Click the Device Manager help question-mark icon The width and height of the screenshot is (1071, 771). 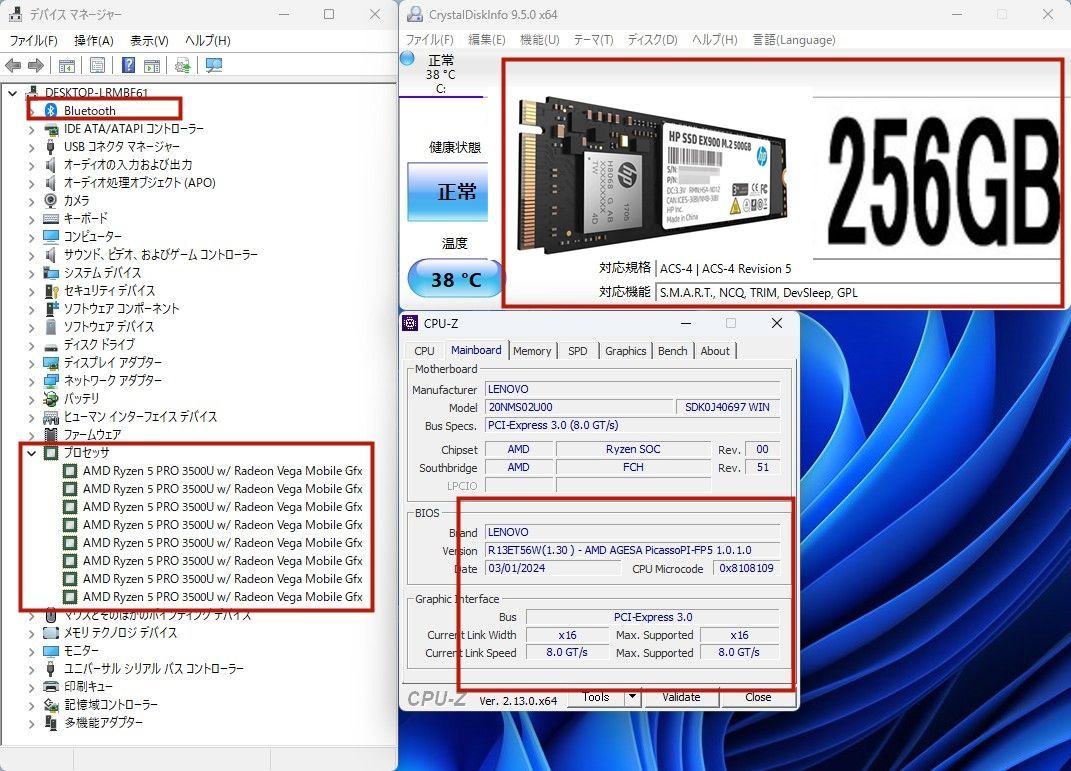128,66
